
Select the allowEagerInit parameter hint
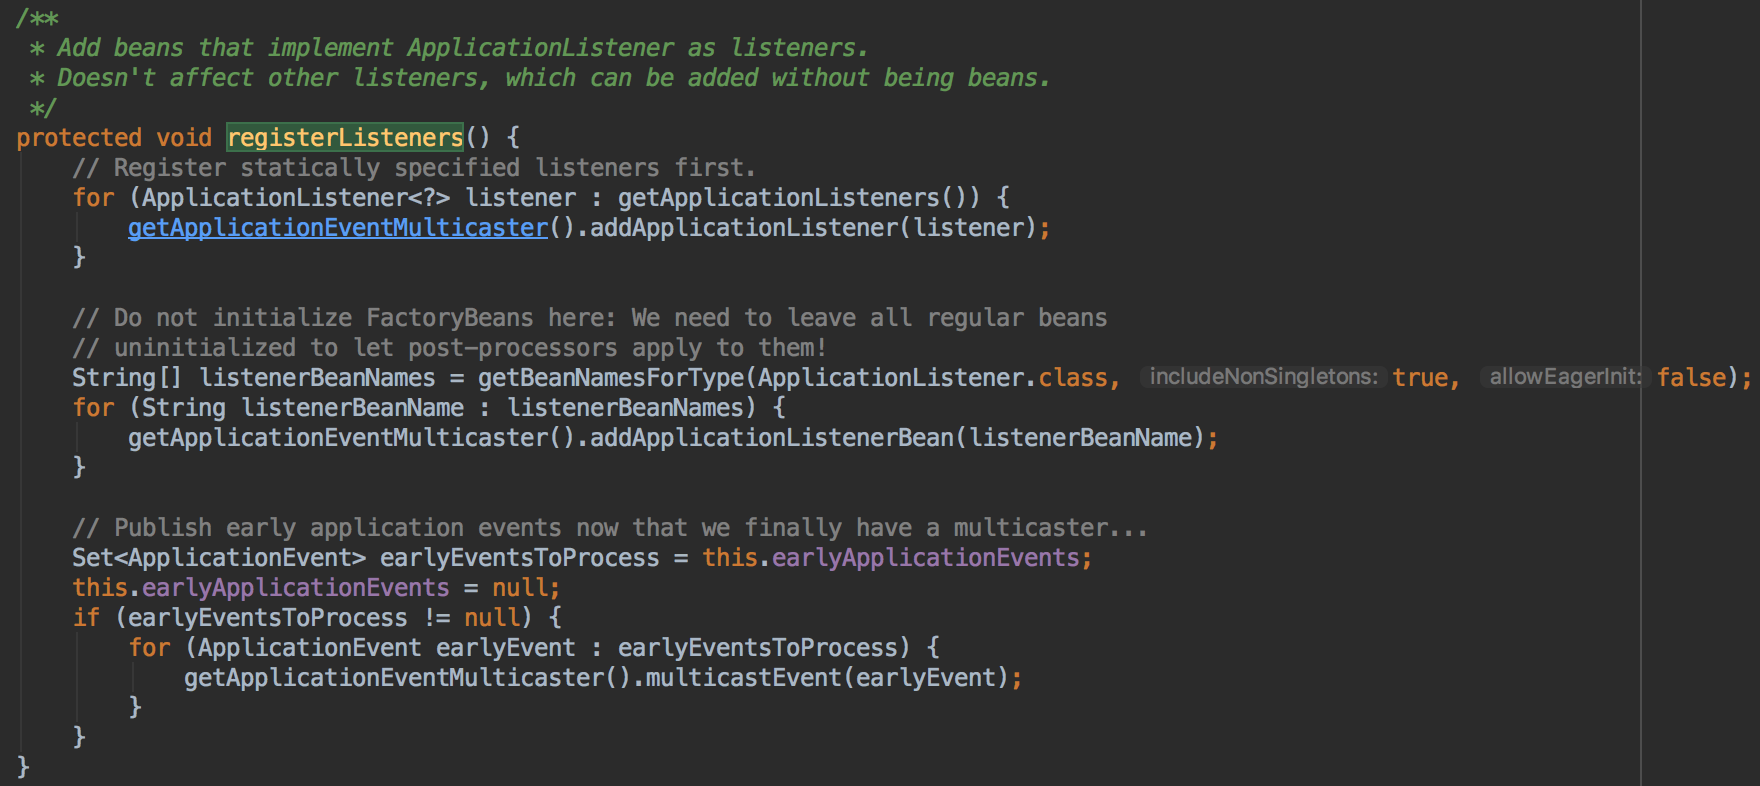(x=1564, y=377)
